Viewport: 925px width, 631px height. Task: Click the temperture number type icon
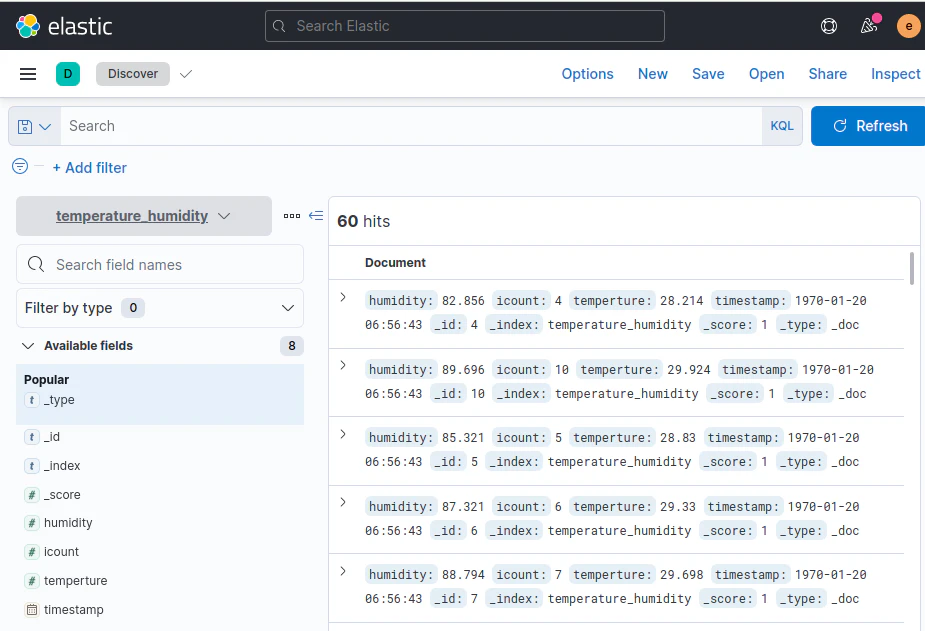click(32, 581)
